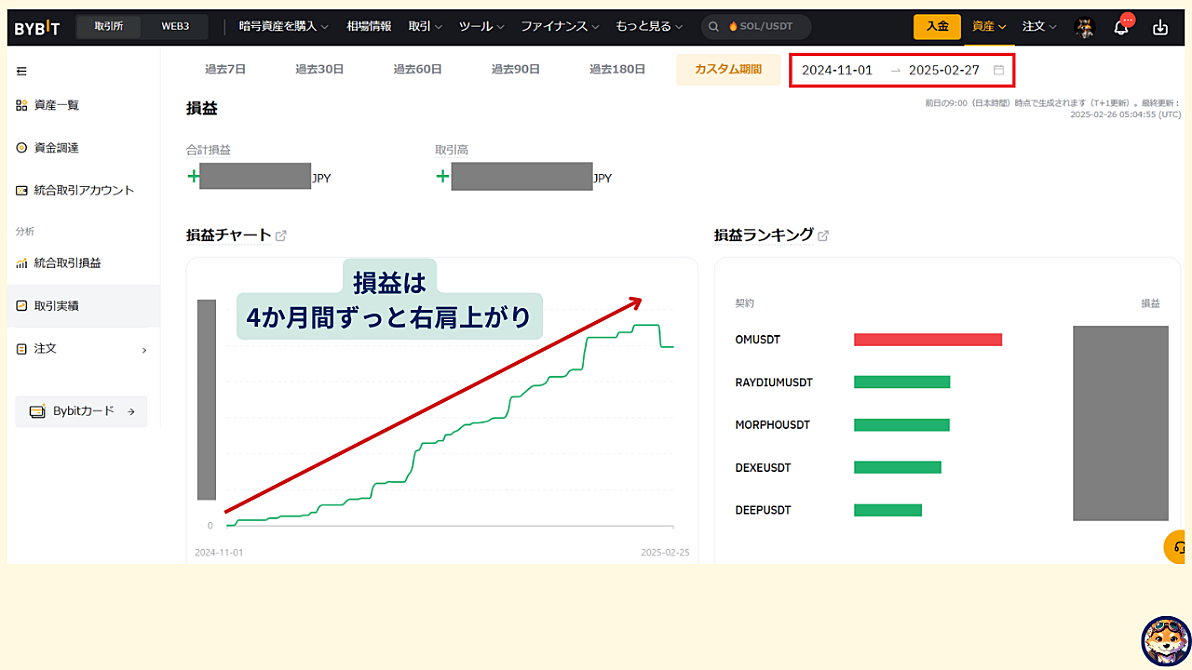This screenshot has height=670, width=1192.
Task: Expand the 注文 sidebar submenu arrow
Action: 144,350
